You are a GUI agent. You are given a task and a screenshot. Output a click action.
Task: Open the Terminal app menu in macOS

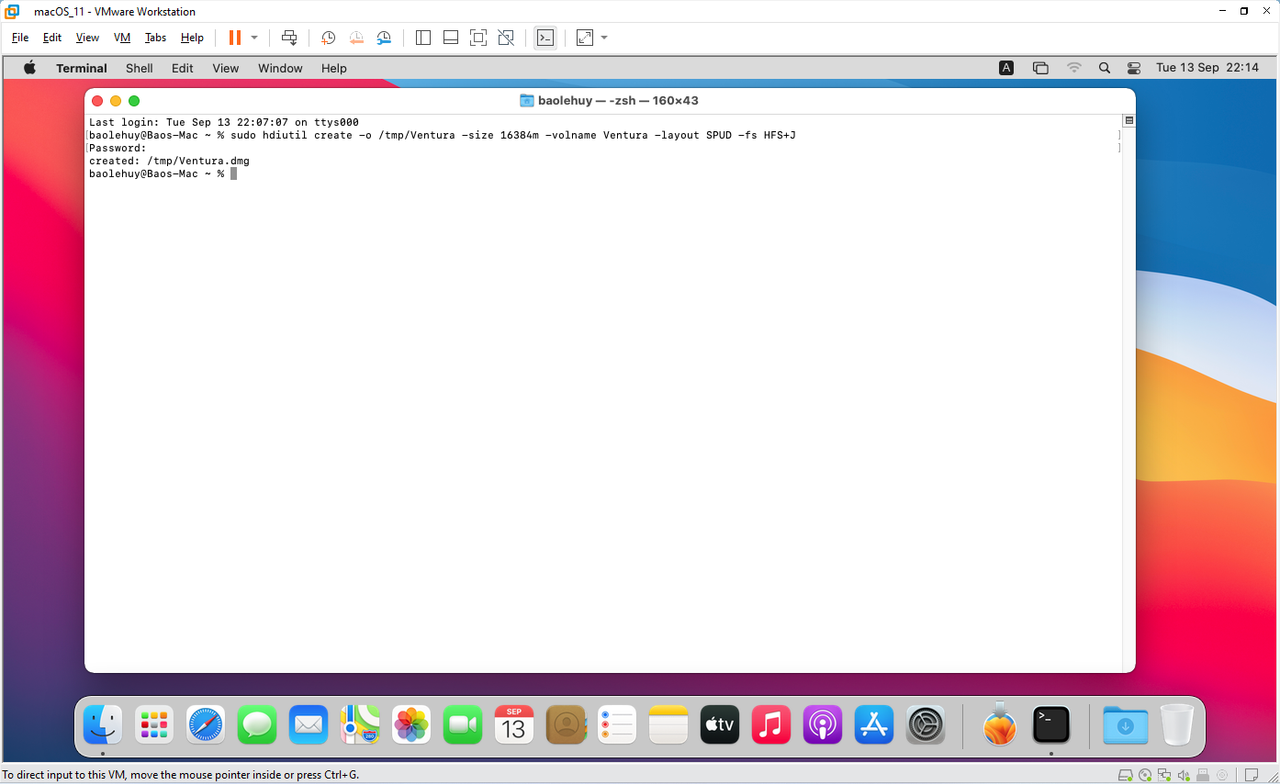81,68
